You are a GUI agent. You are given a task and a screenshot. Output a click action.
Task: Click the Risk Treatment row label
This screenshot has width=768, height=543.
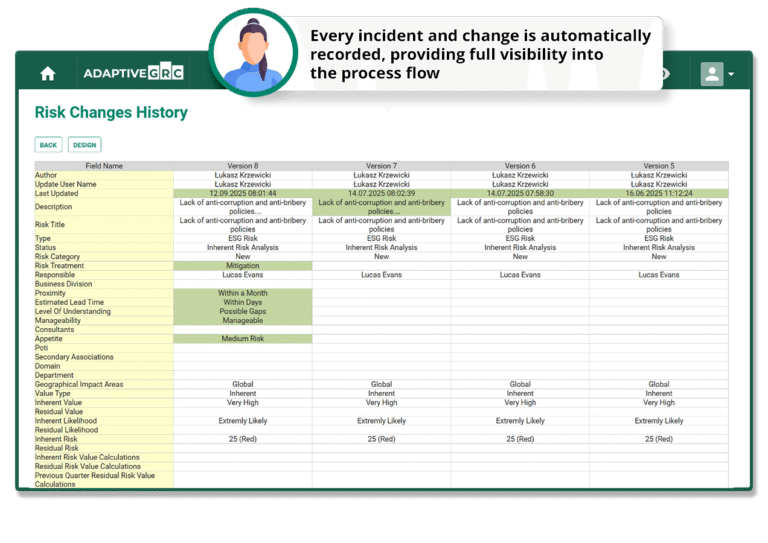(x=104, y=266)
